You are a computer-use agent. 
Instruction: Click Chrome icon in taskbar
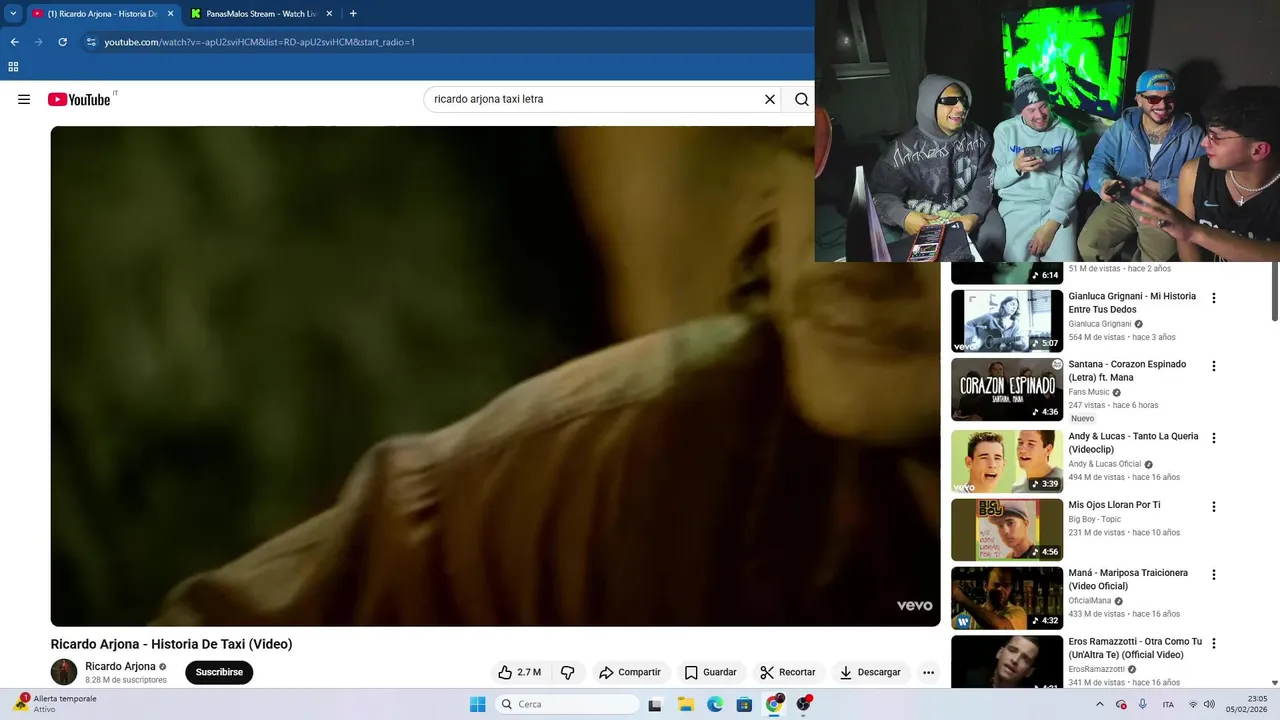[773, 704]
